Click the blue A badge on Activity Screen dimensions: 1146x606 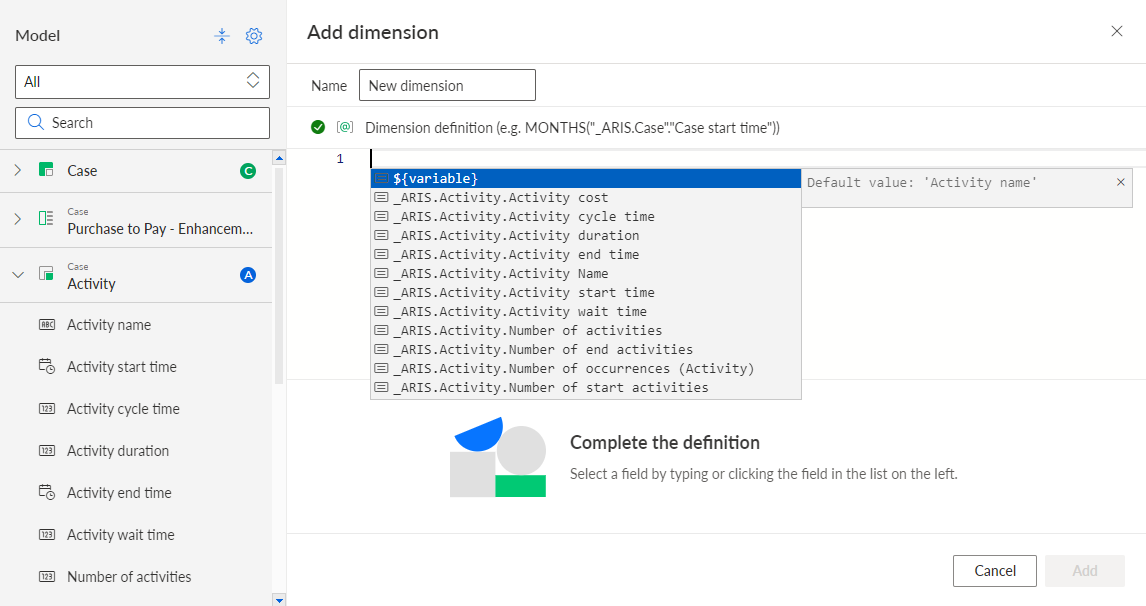[x=248, y=275]
